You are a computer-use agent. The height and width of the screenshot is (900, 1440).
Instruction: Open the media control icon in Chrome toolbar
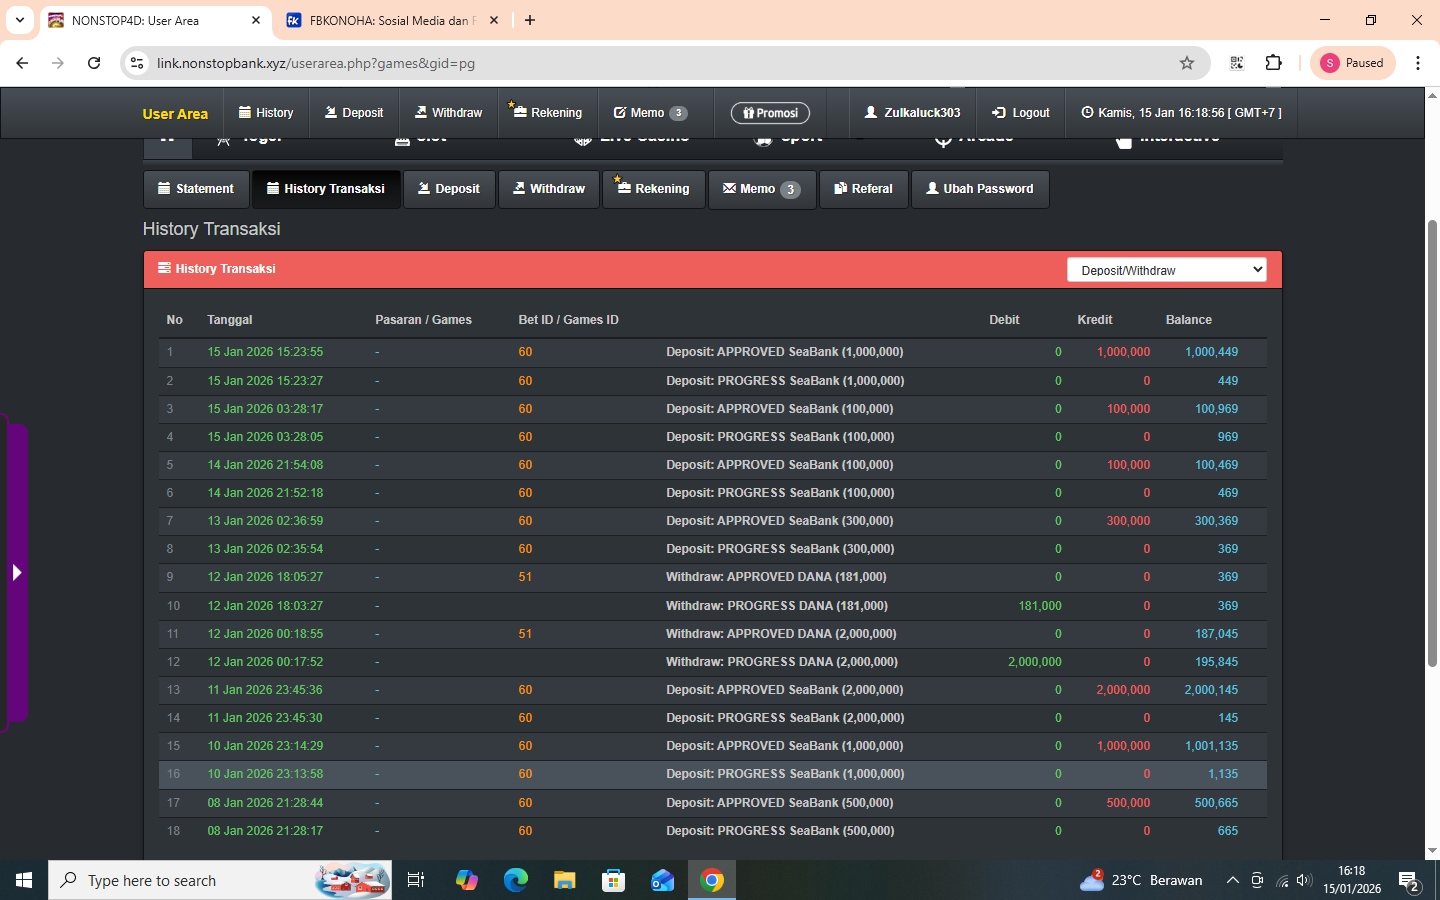pyautogui.click(x=1237, y=63)
